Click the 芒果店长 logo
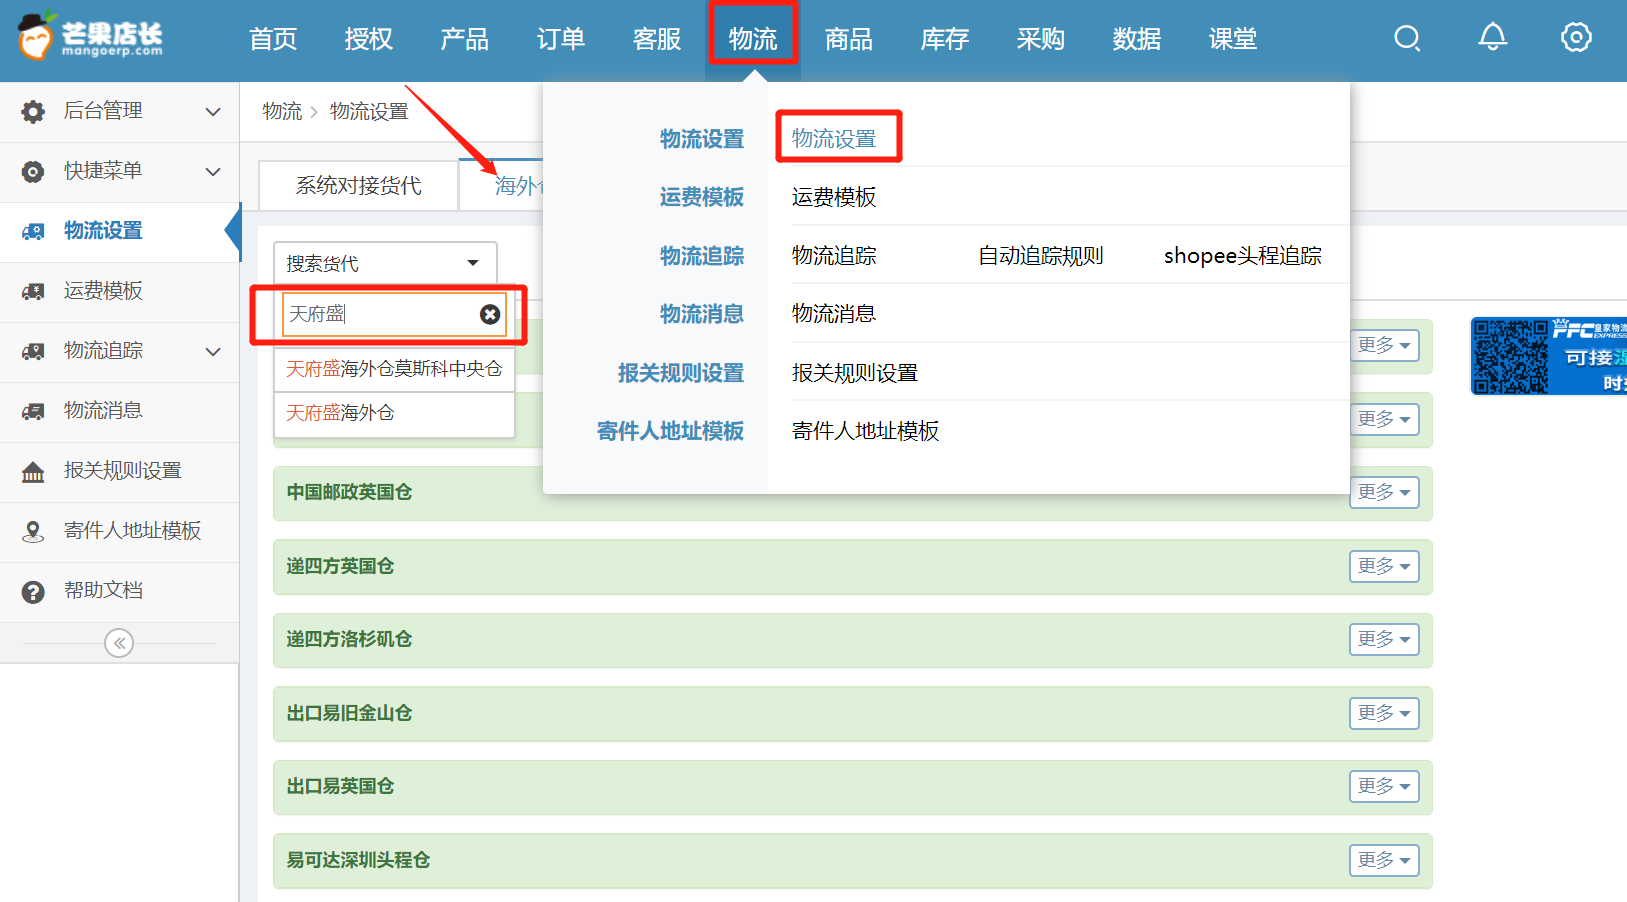 [x=90, y=37]
